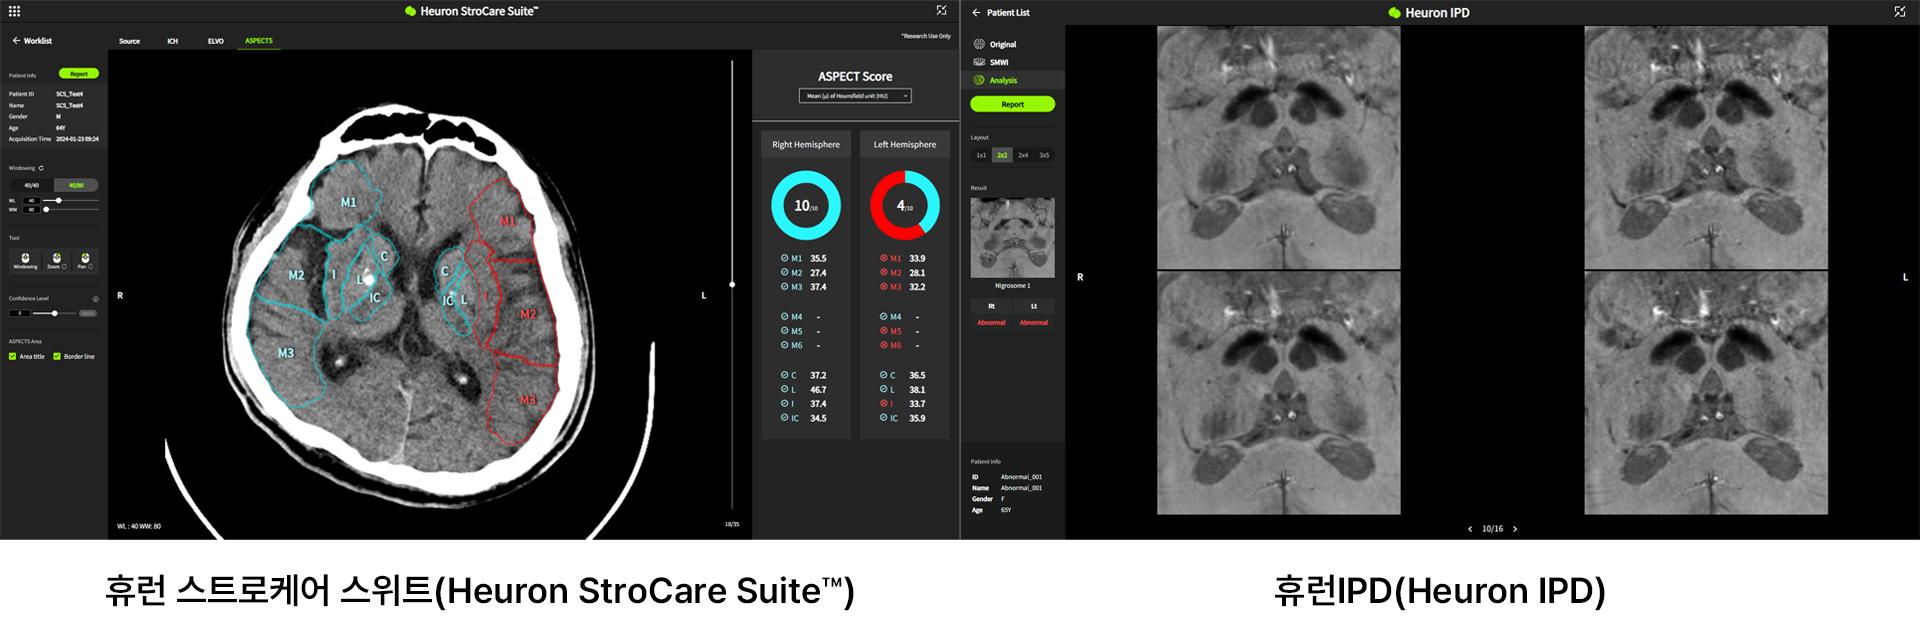Image resolution: width=1920 pixels, height=637 pixels.
Task: Uncheck the Border line checkbox
Action: click(x=57, y=356)
